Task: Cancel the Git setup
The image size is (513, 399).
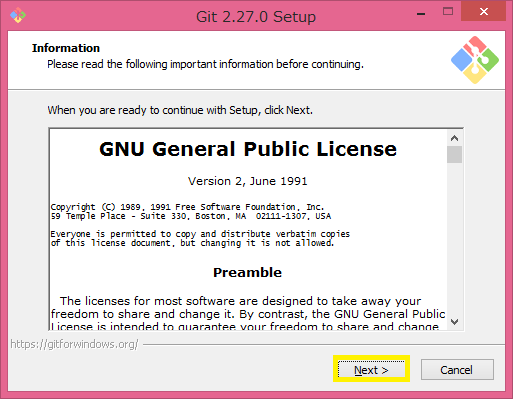Action: click(x=457, y=370)
